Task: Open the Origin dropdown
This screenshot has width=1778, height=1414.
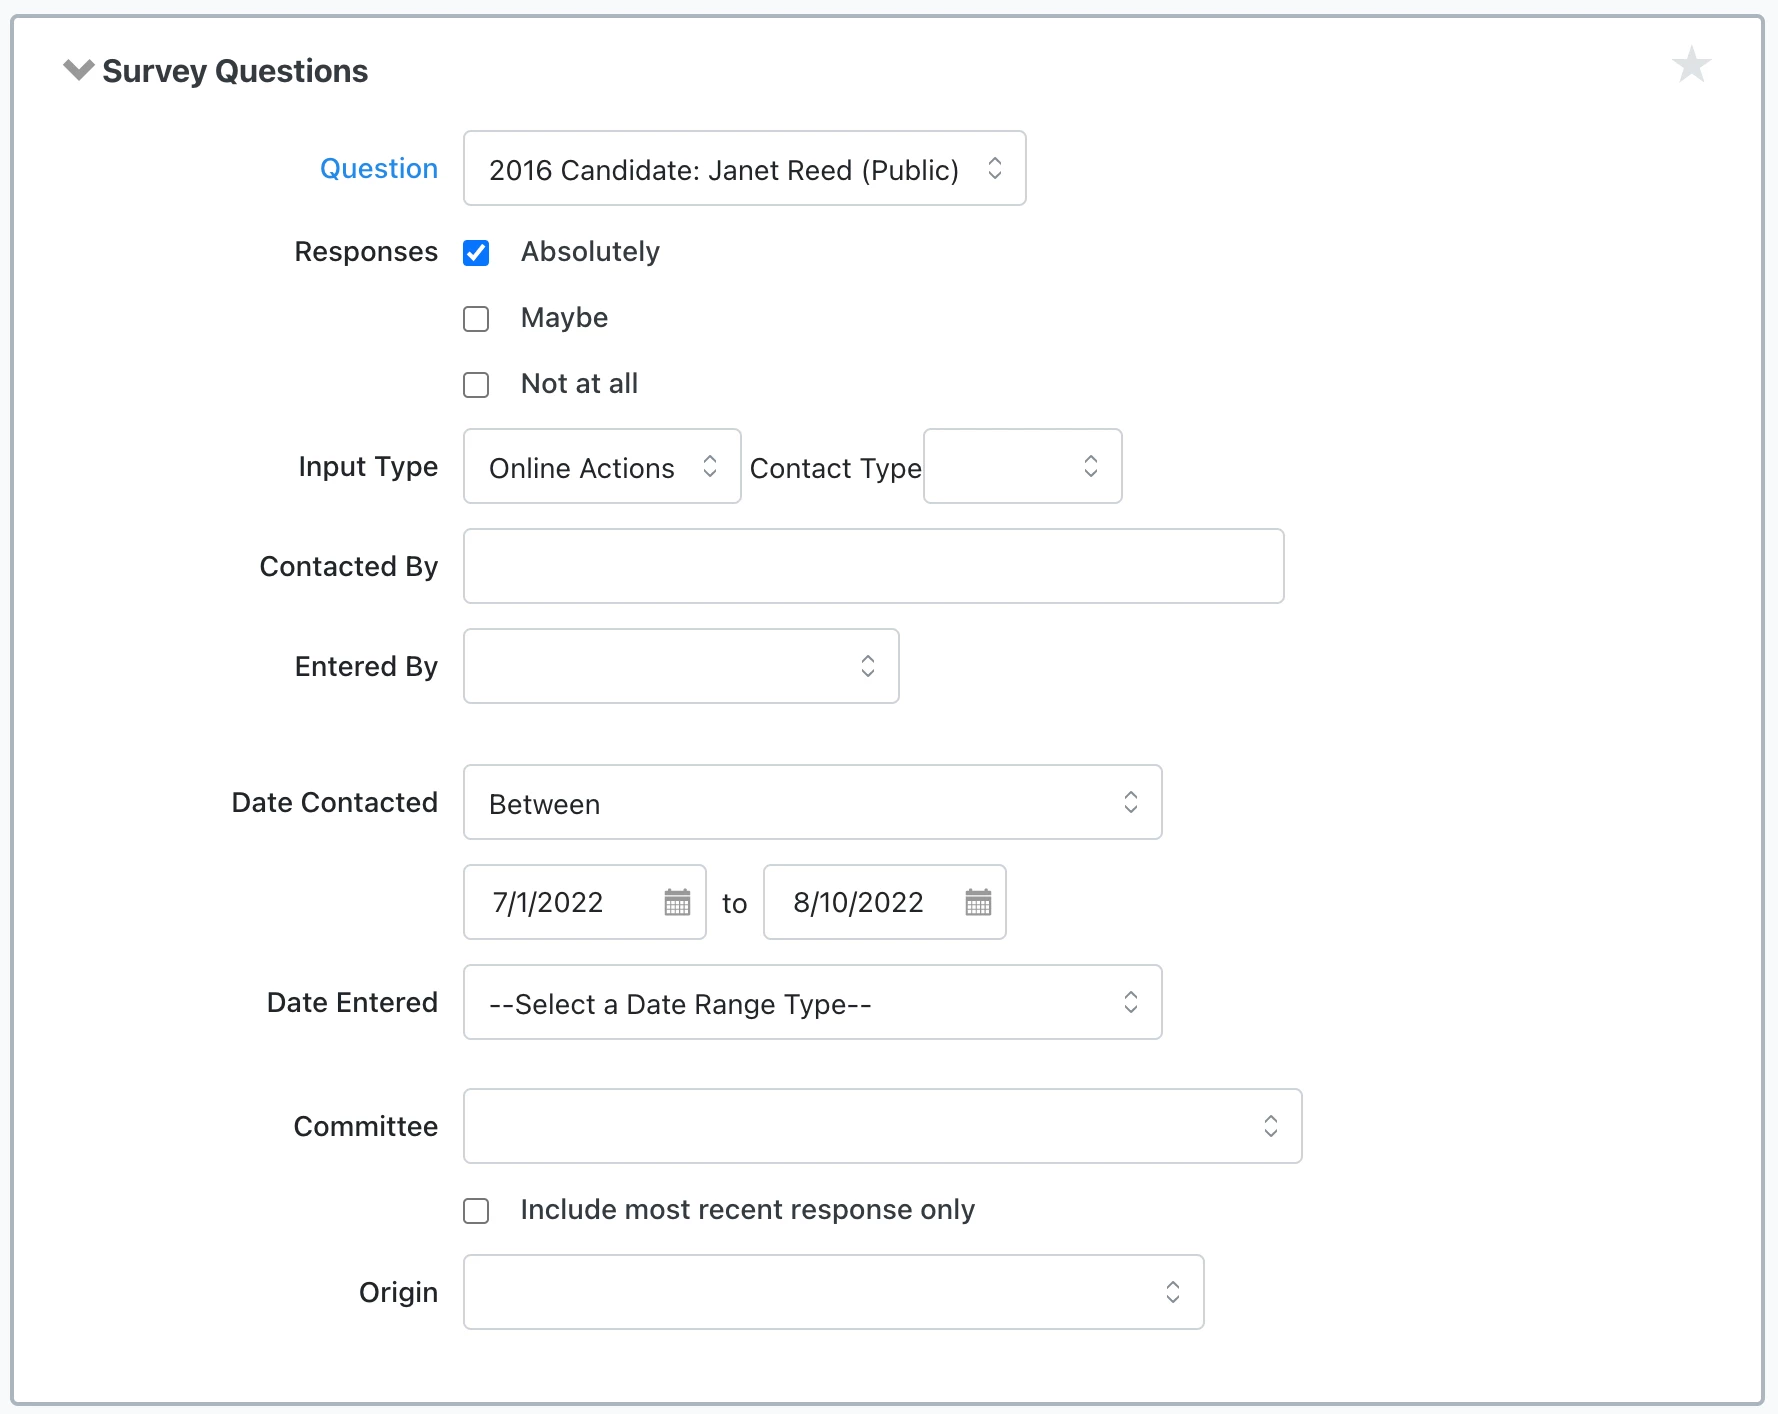Action: [833, 1292]
